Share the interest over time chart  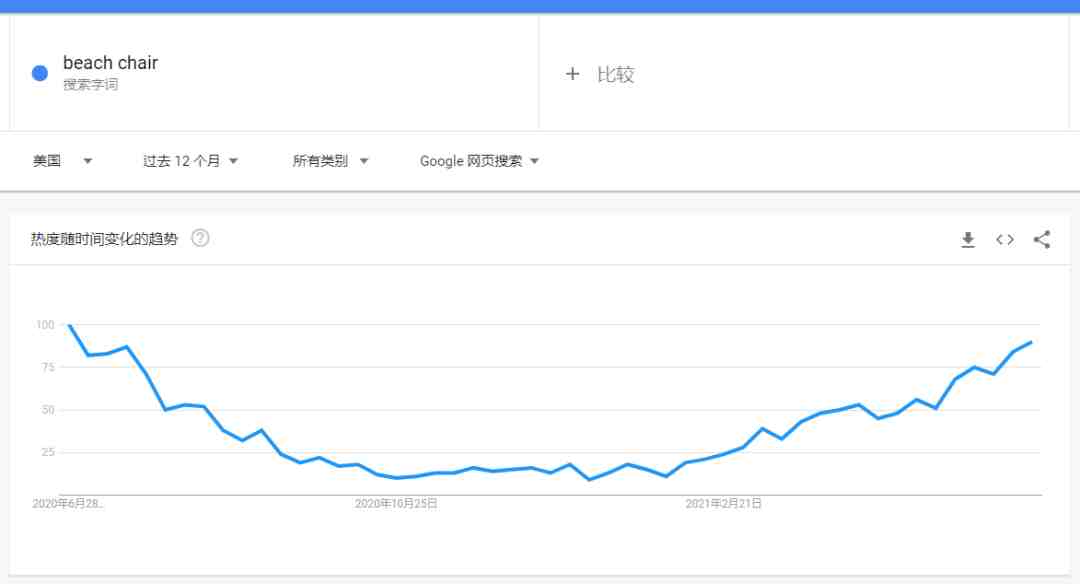tap(1042, 239)
